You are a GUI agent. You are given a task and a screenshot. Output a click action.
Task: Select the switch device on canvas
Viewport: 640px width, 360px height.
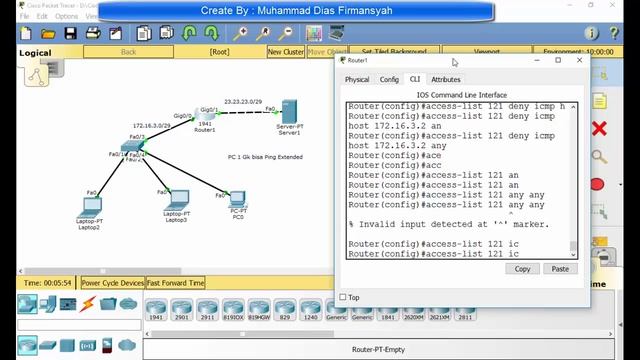click(x=132, y=146)
